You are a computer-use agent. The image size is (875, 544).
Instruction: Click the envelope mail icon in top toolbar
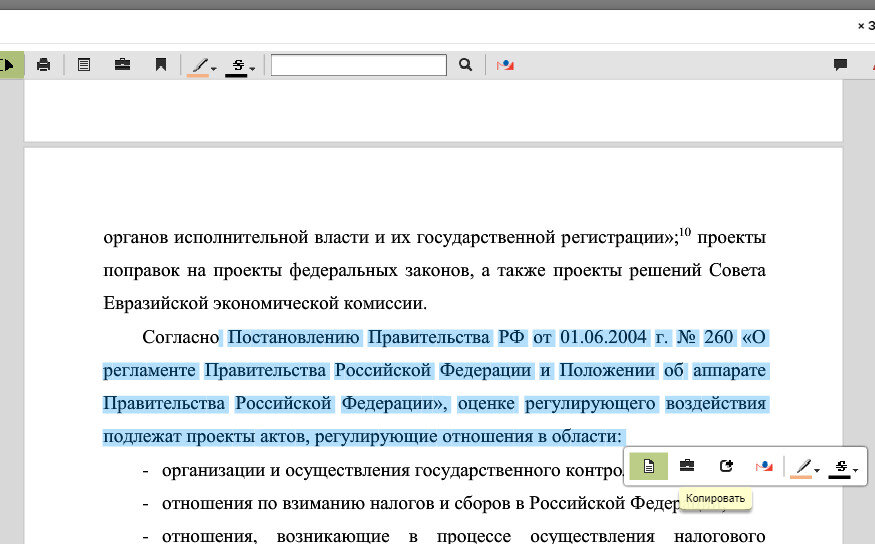click(x=505, y=65)
